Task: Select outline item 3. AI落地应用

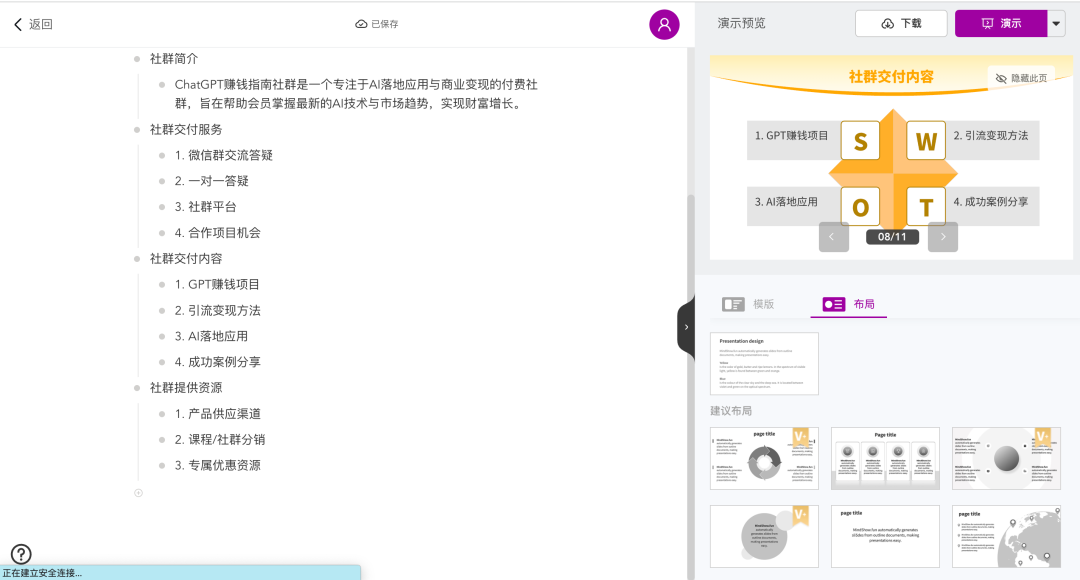Action: [211, 336]
